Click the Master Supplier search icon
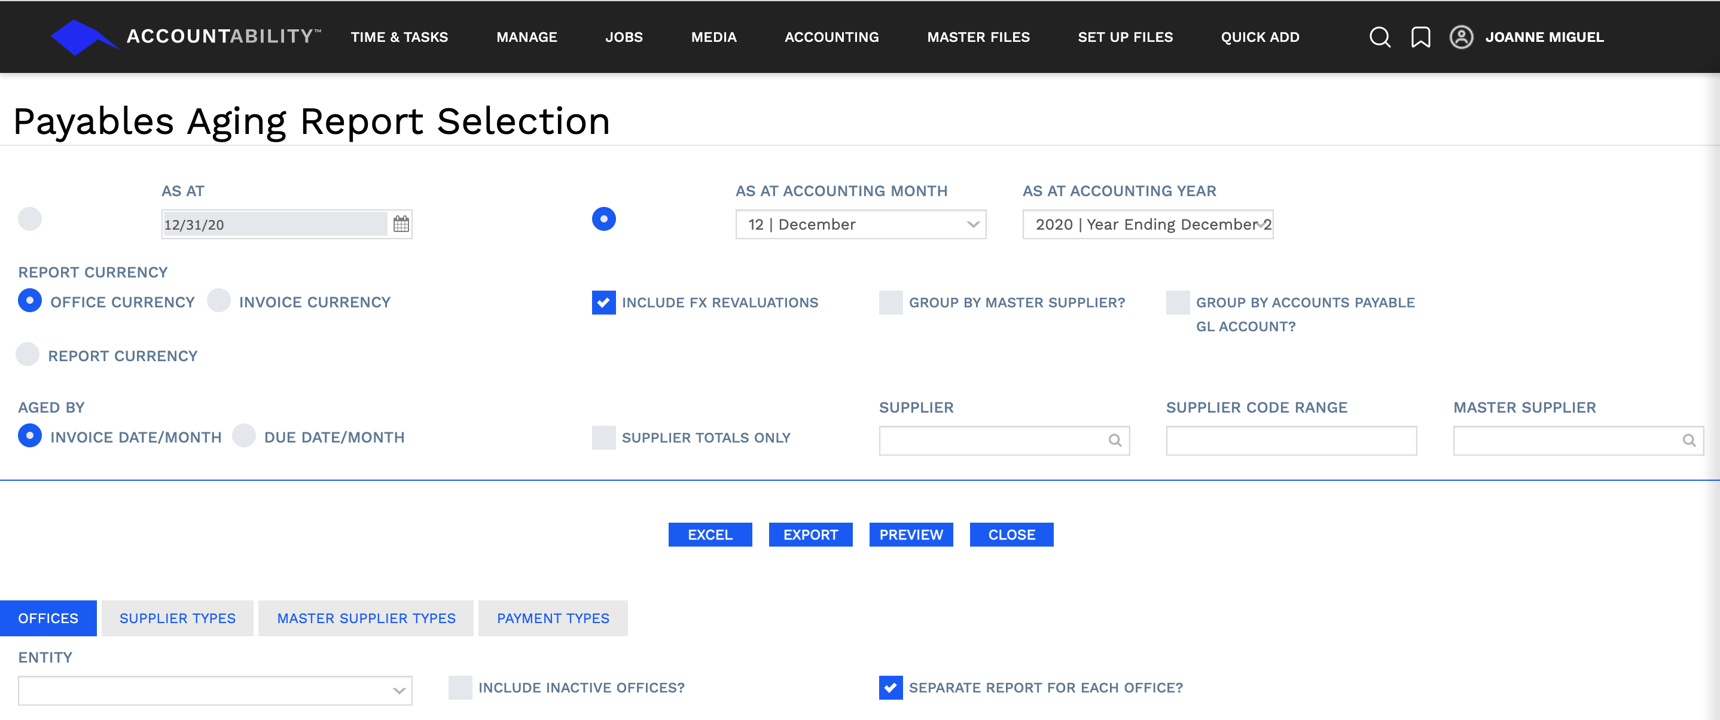The height and width of the screenshot is (720, 1720). 1689,441
